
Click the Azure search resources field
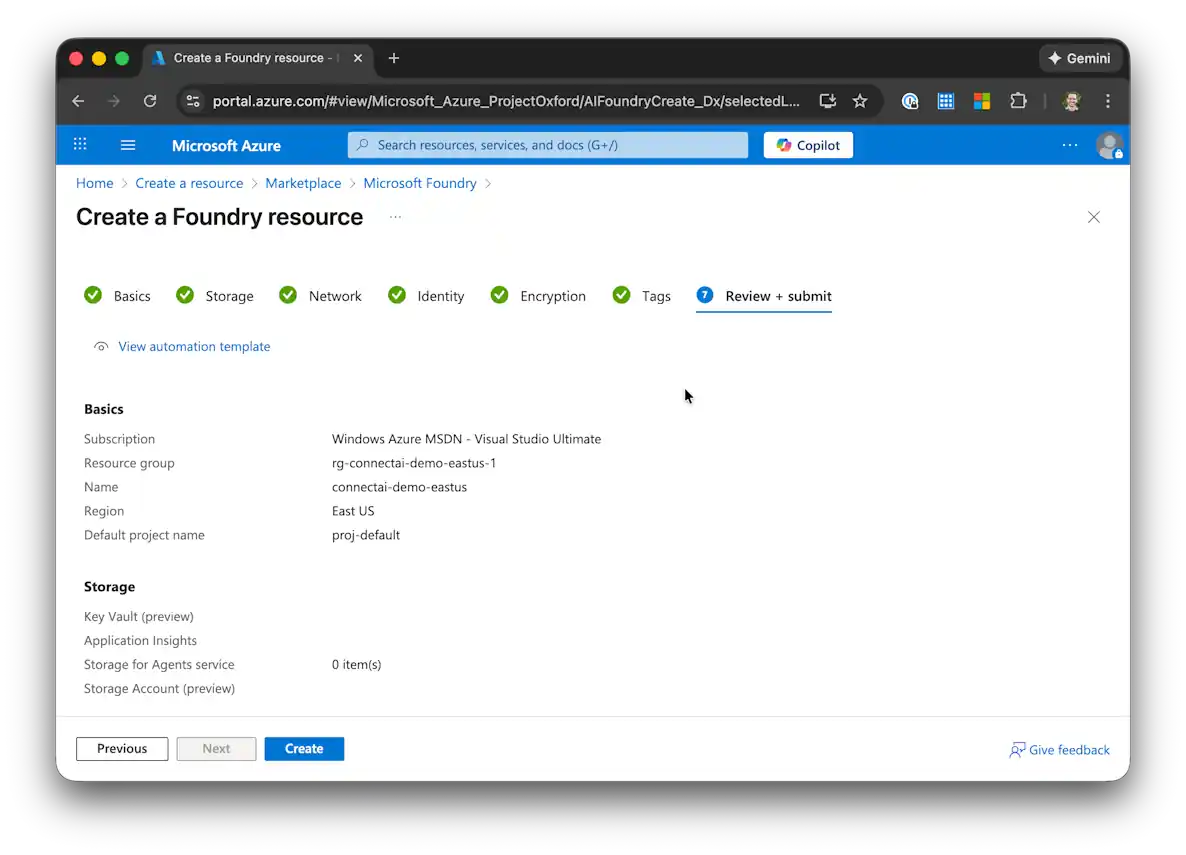tap(548, 145)
